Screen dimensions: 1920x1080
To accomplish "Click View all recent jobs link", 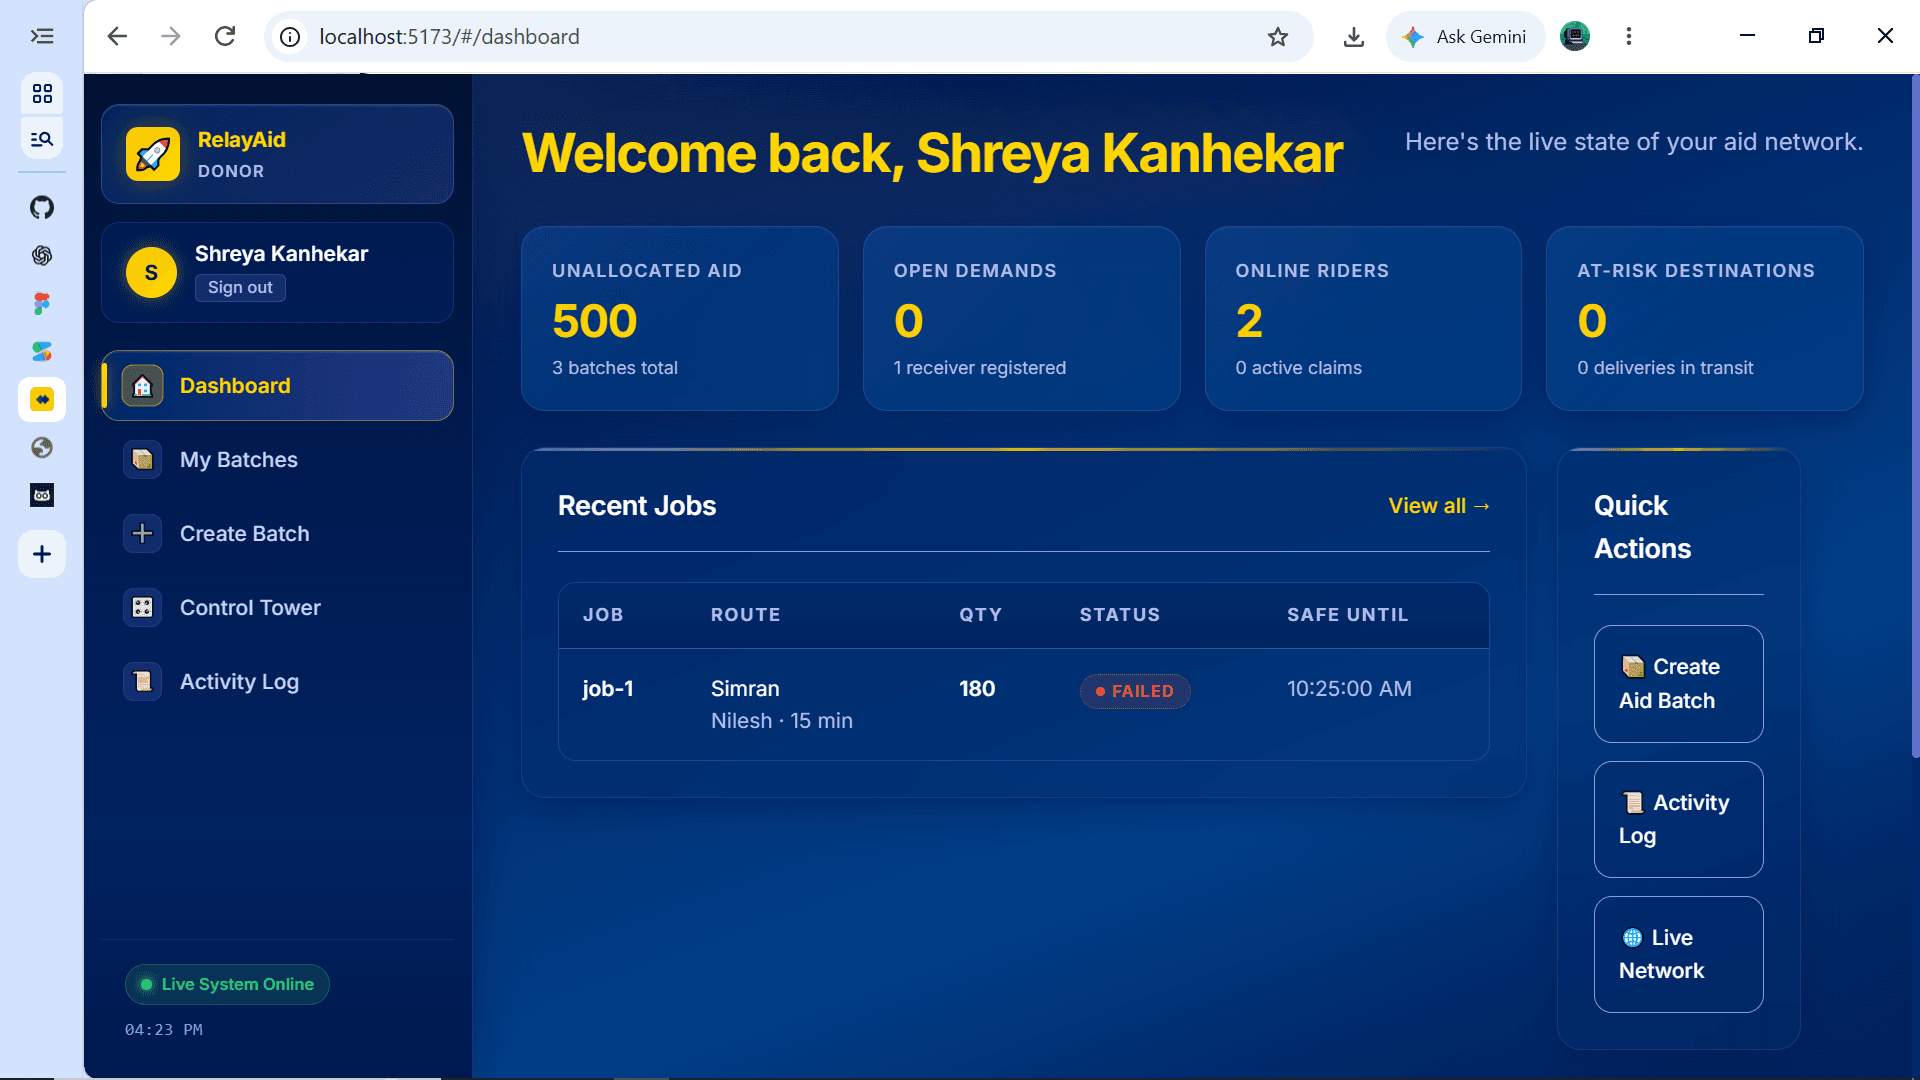I will (x=1439, y=506).
